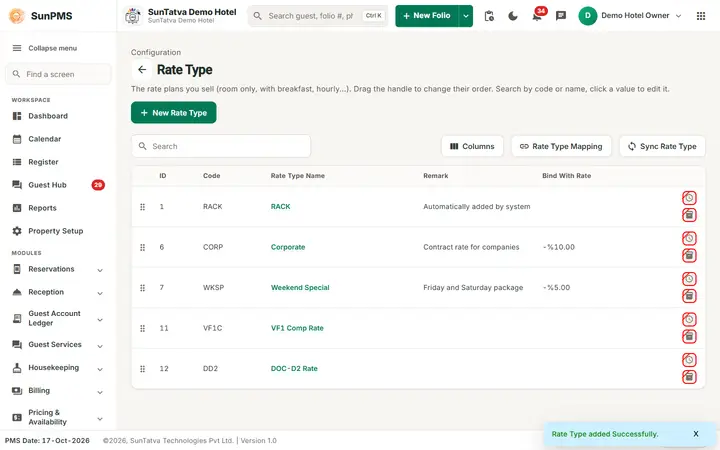Viewport: 720px width, 450px height.
Task: Go to Property Setup
Action: point(58,231)
